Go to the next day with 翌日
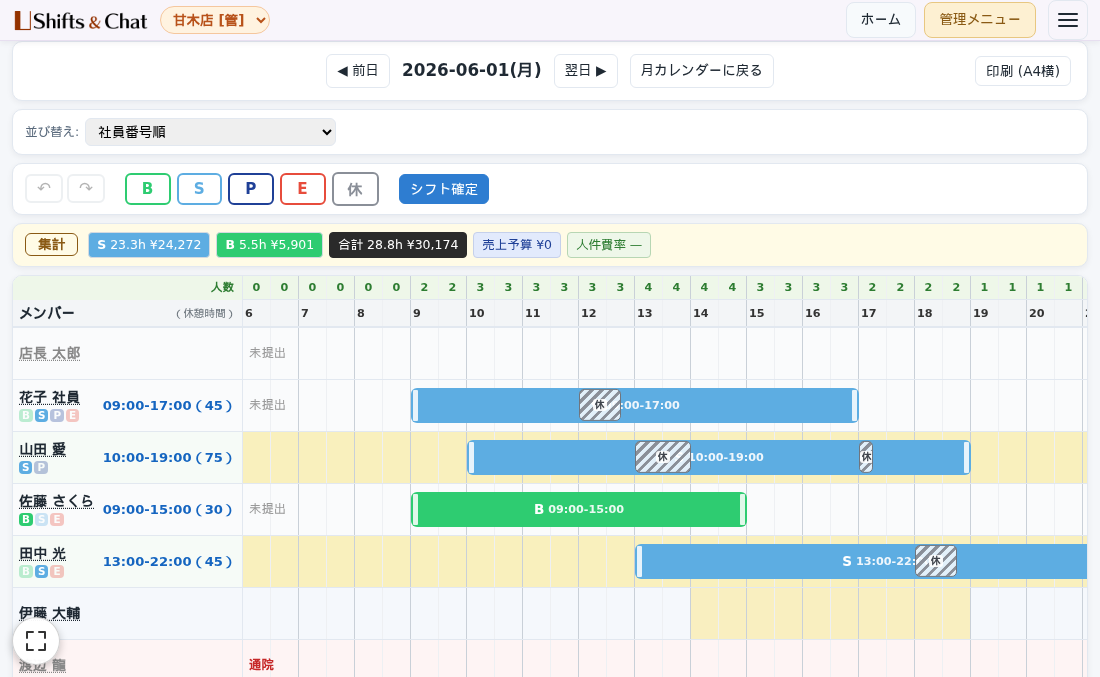Viewport: 1100px width, 677px height. (586, 71)
